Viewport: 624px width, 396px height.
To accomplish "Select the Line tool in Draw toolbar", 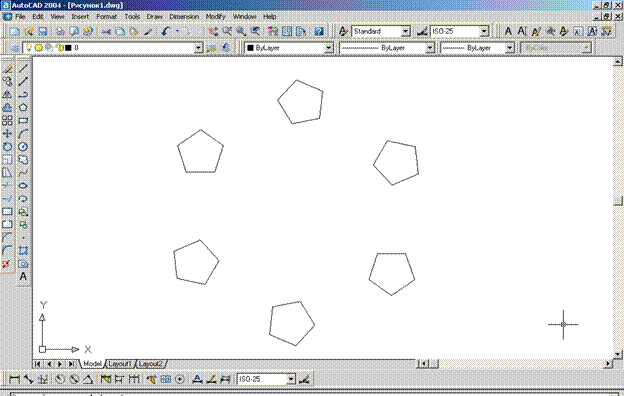I will coord(23,68).
